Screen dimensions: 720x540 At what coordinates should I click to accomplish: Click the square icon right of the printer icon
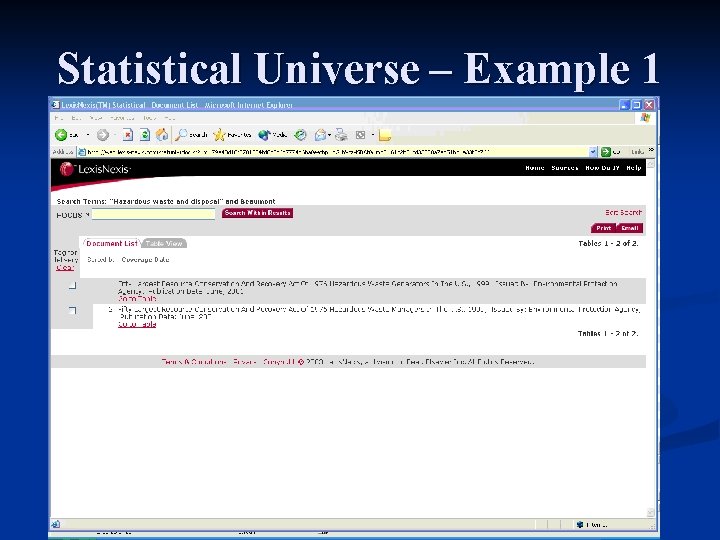click(360, 135)
